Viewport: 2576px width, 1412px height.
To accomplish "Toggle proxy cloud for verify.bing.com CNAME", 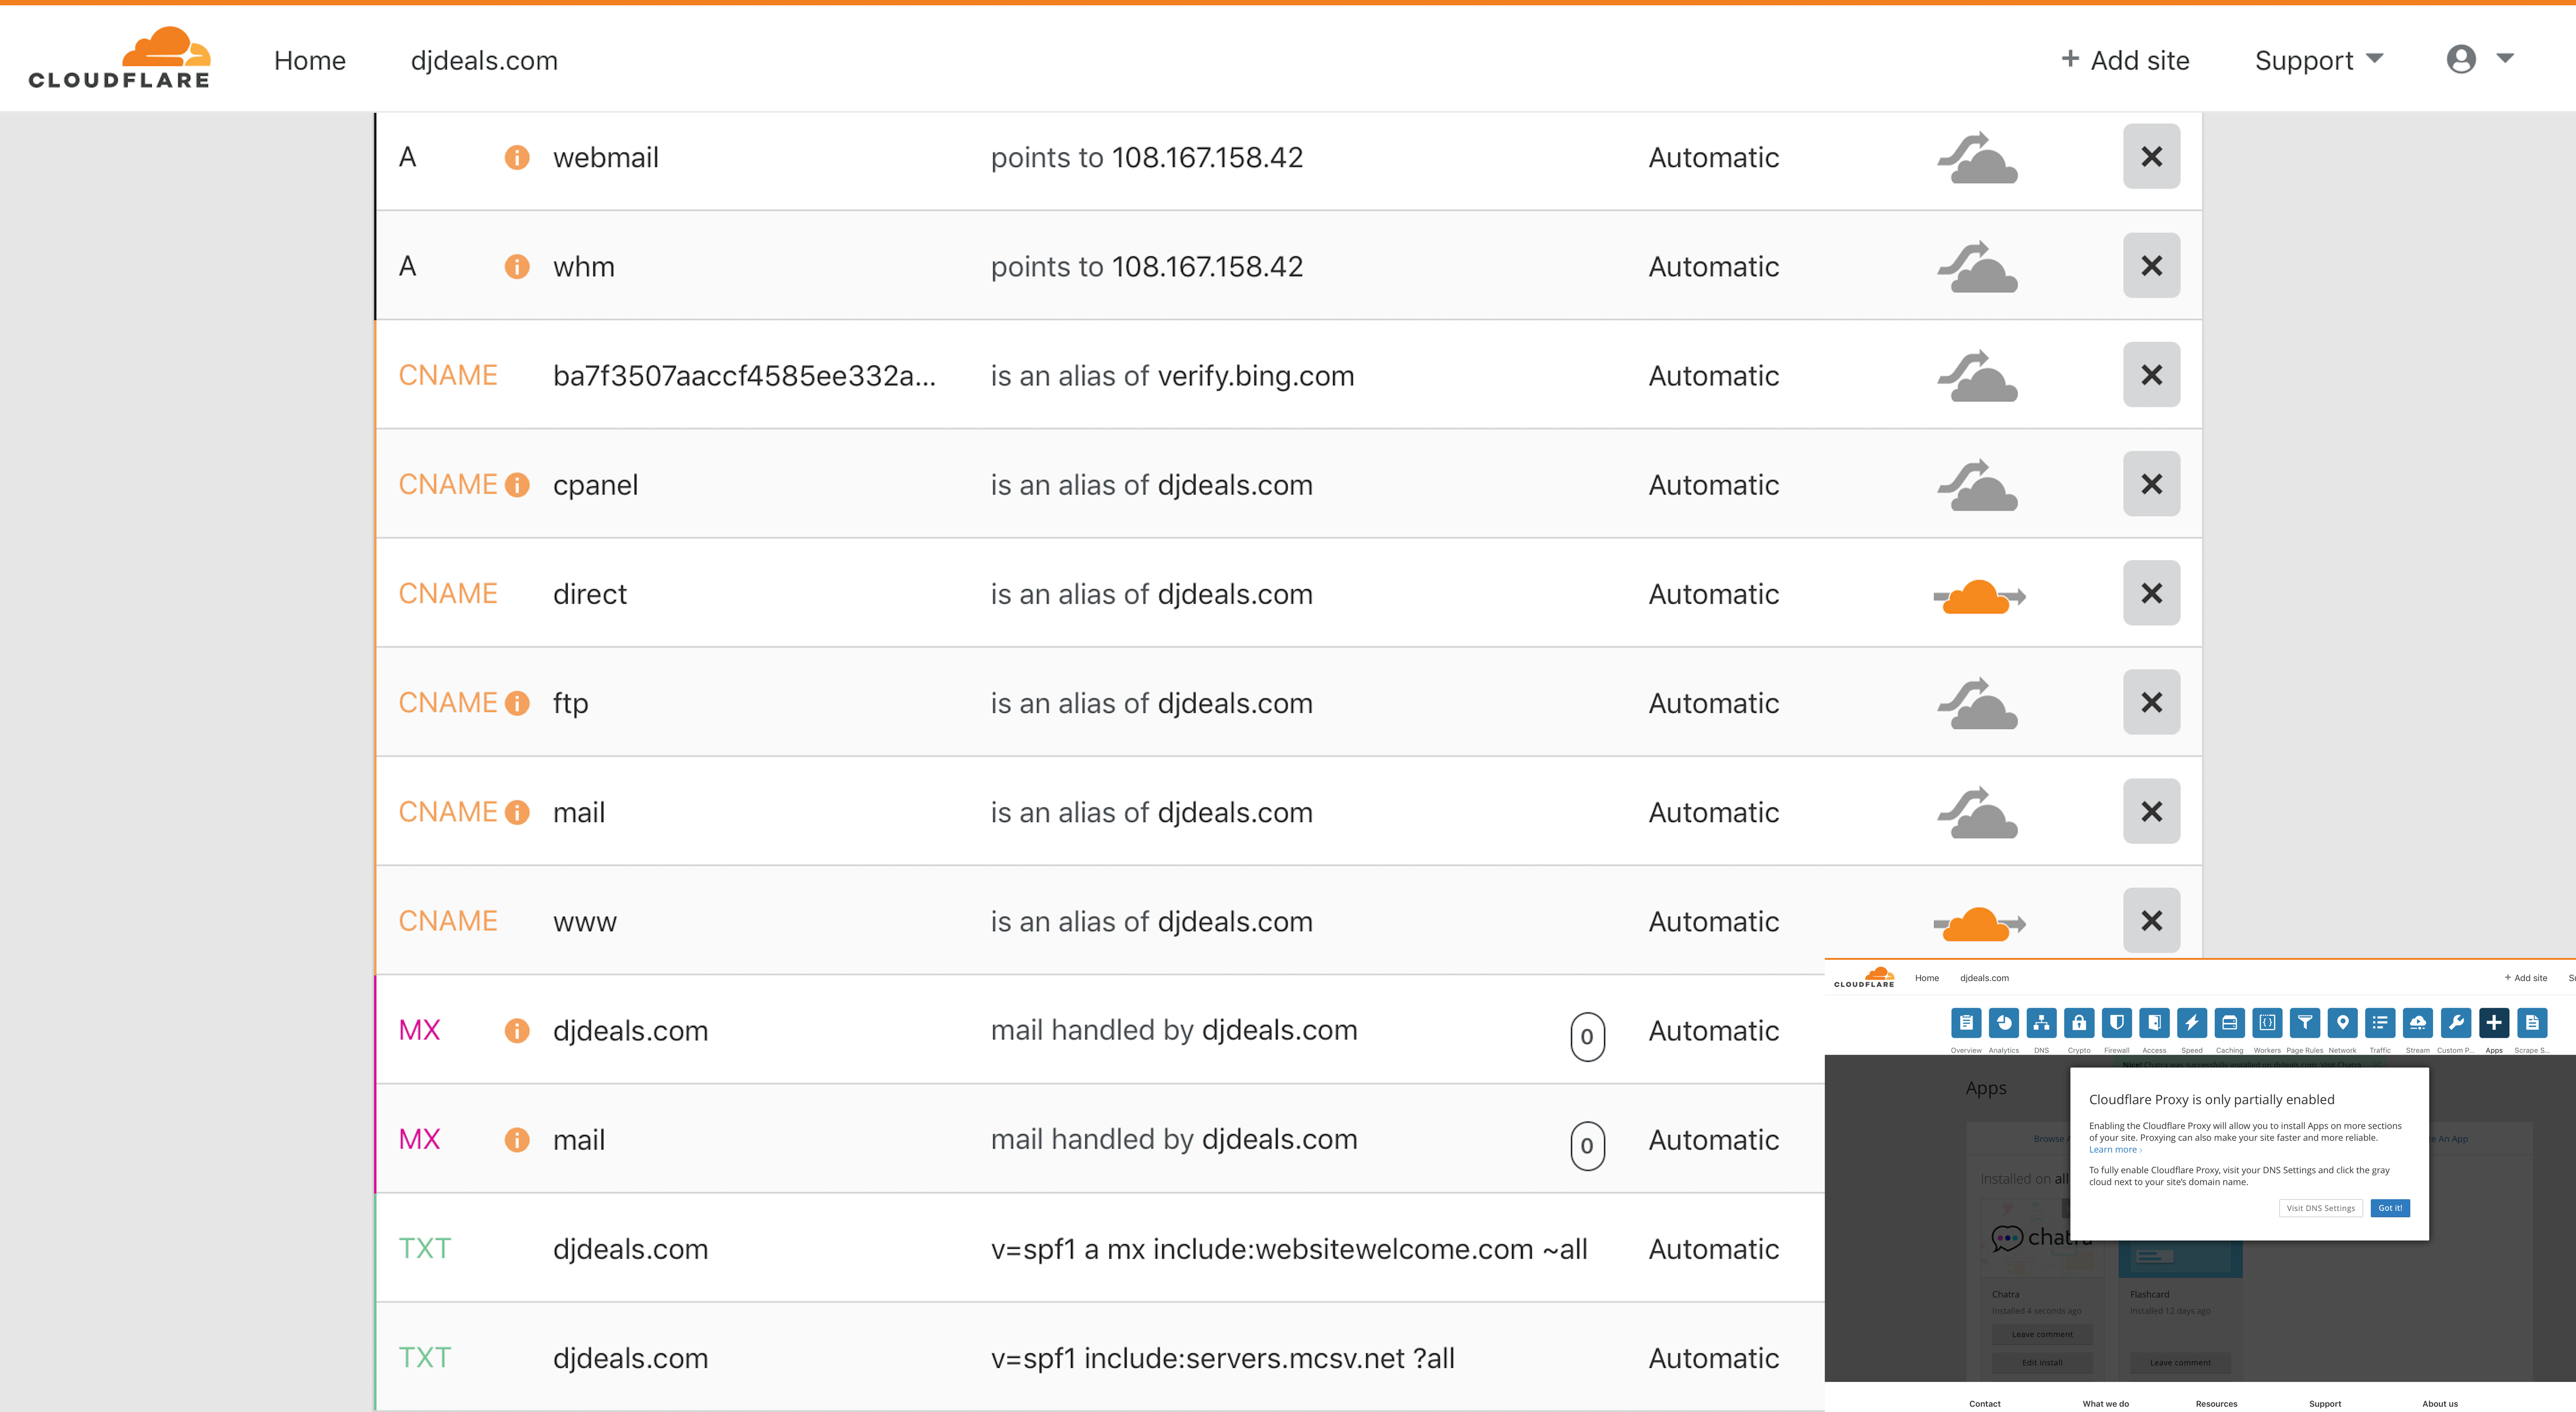I will (1978, 375).
